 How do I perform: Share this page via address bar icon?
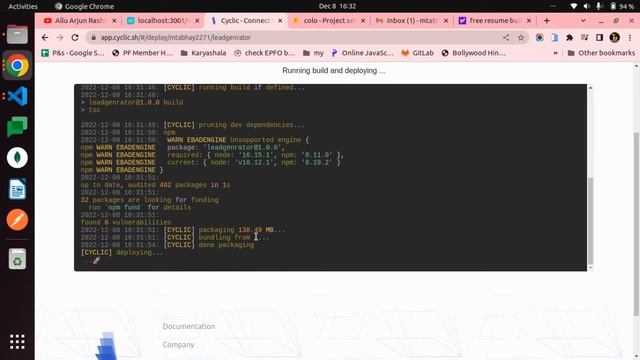pyautogui.click(x=506, y=38)
